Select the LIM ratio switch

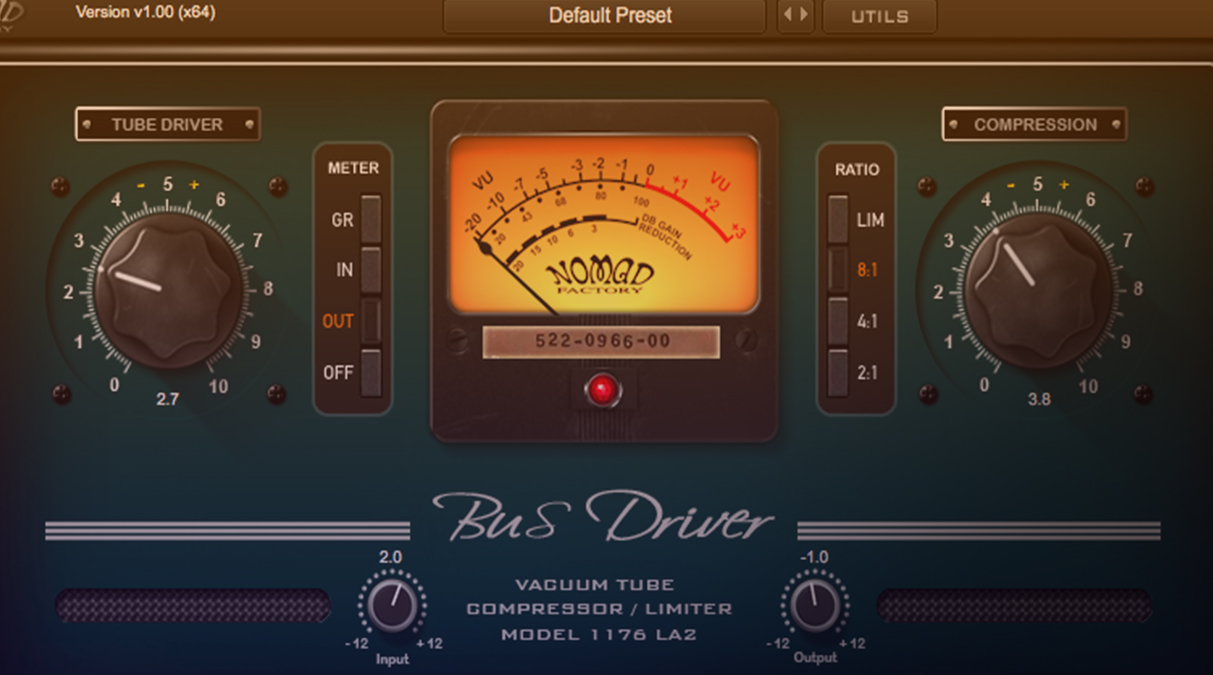838,219
